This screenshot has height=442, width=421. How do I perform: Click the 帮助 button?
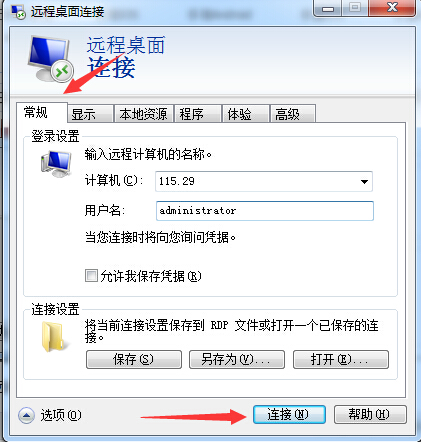[370, 415]
